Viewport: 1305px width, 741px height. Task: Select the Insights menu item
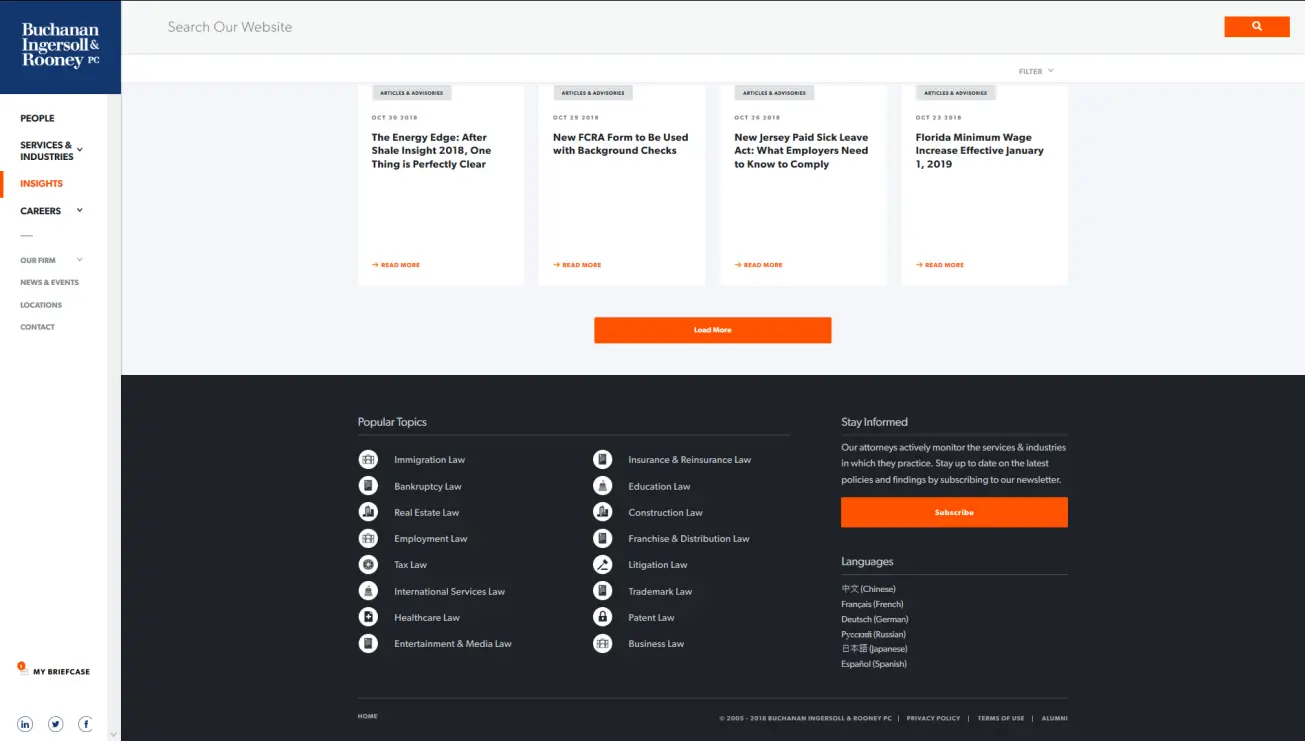41,184
